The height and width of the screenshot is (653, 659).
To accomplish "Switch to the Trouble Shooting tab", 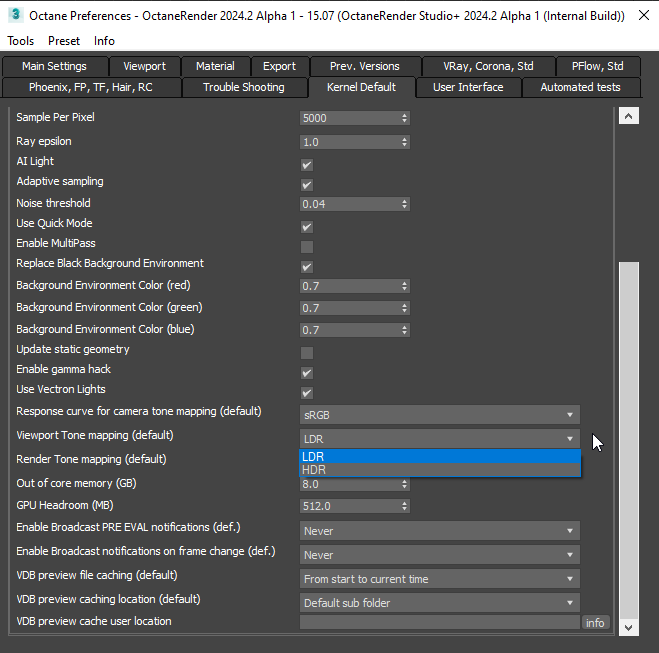I will [x=243, y=87].
